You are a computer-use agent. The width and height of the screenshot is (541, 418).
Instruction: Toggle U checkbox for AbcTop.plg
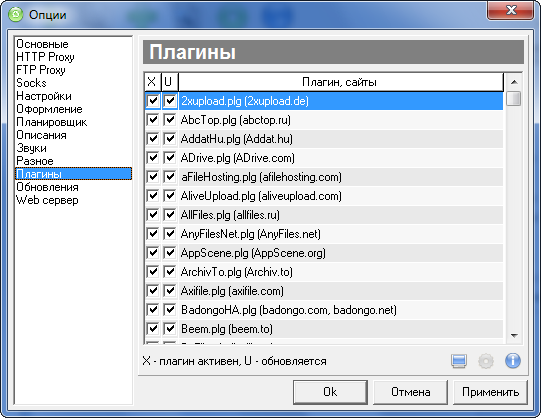[169, 120]
